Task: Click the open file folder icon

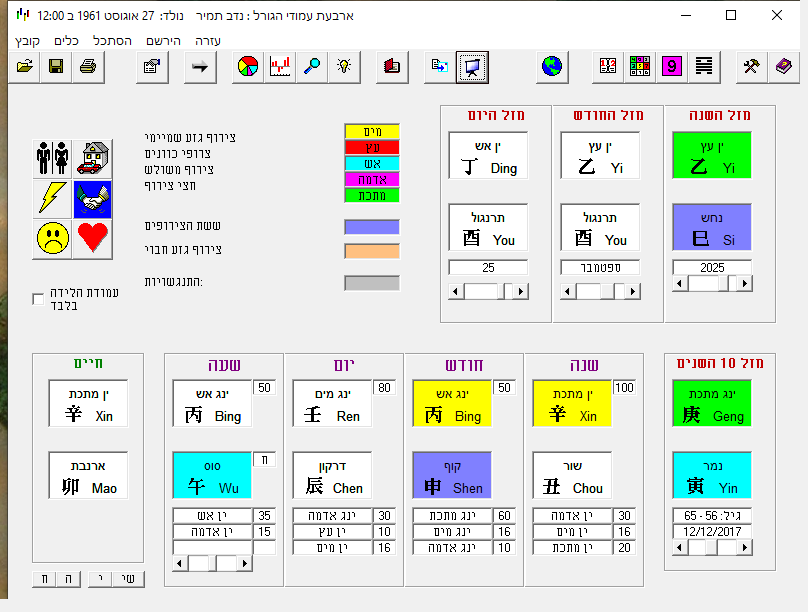Action: [25, 67]
